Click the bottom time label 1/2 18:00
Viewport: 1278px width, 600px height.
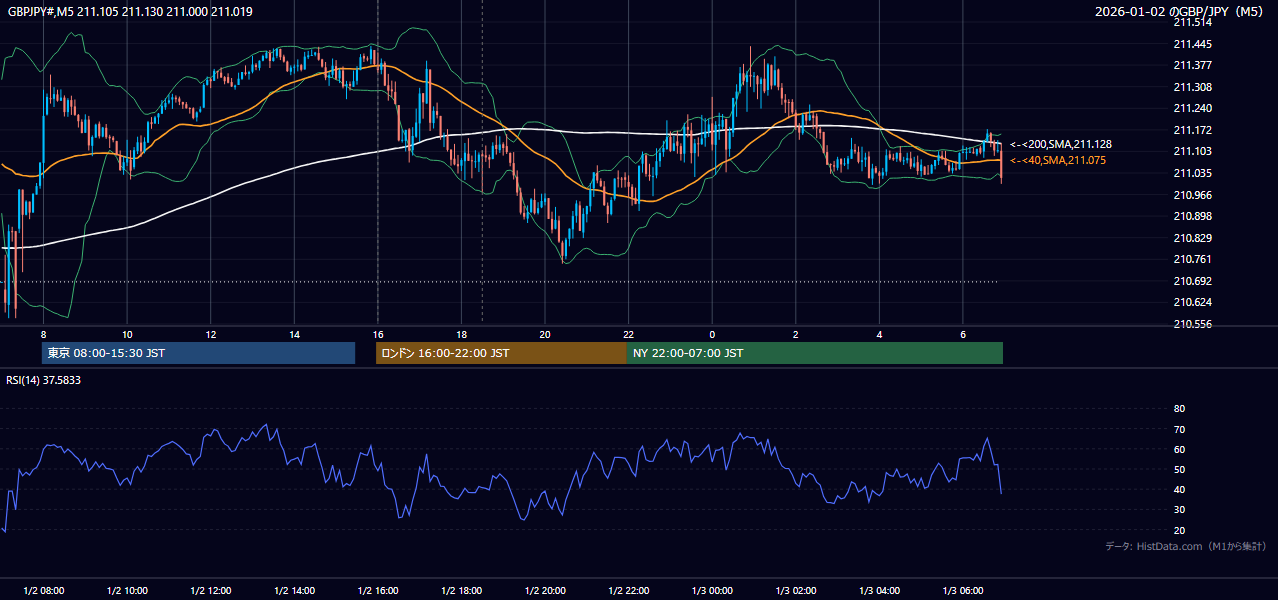pyautogui.click(x=461, y=590)
